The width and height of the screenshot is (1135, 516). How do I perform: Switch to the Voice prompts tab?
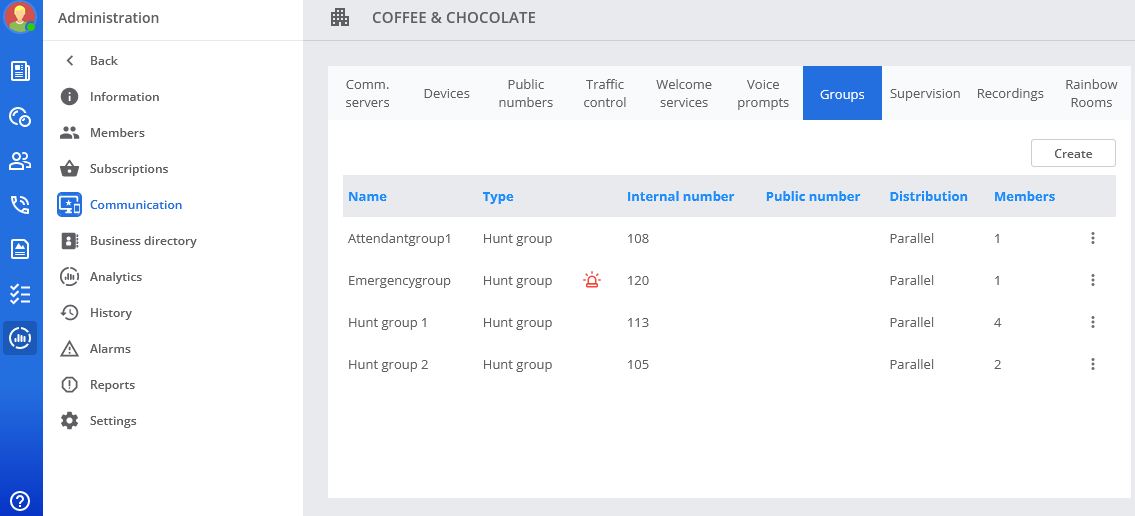763,93
